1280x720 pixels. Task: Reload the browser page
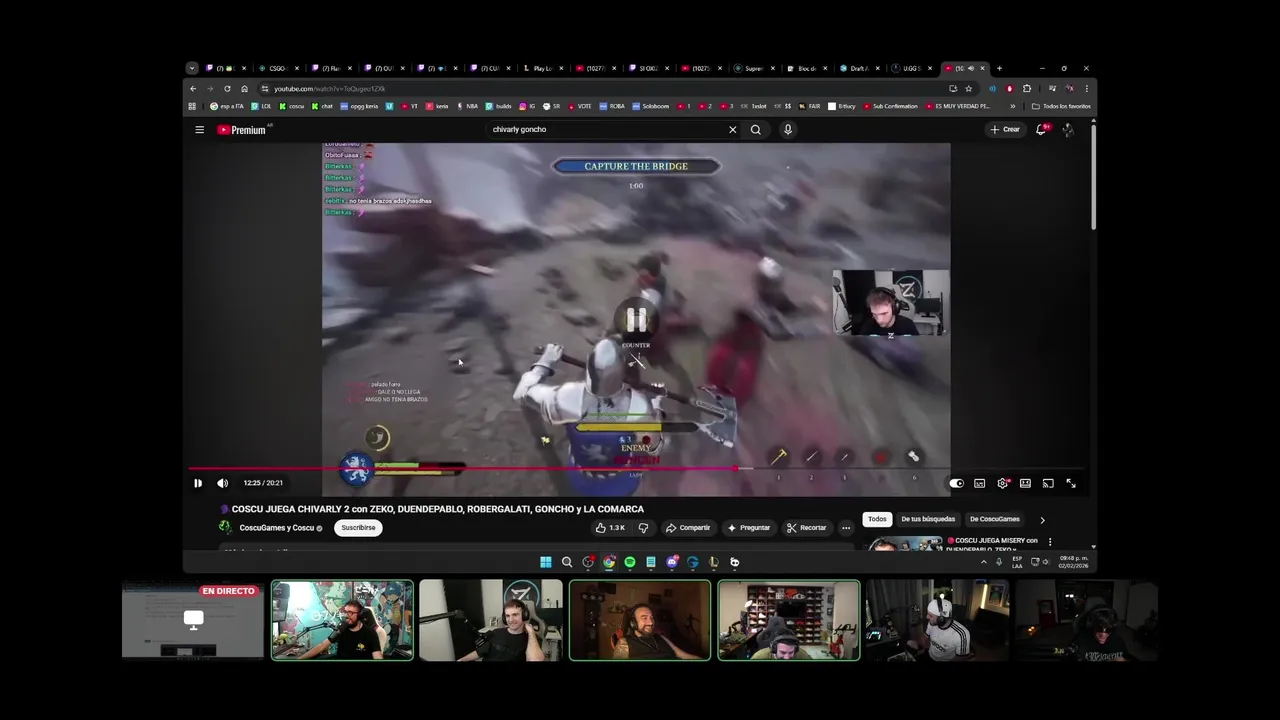click(227, 88)
